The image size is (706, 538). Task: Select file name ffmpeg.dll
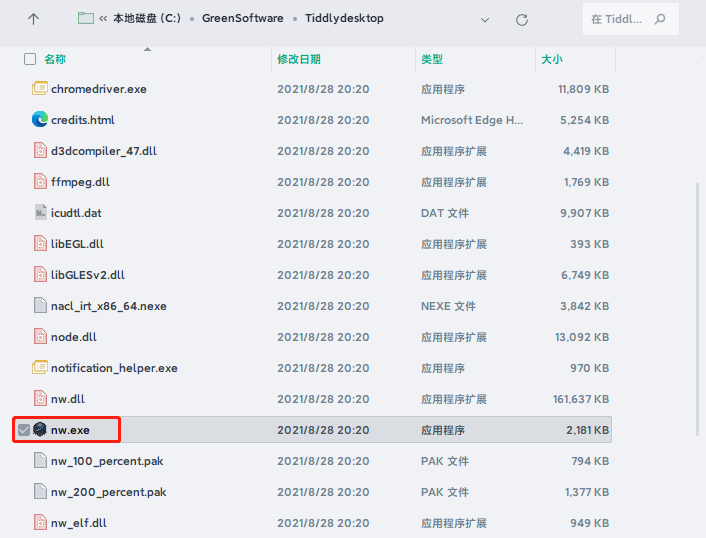coord(80,182)
